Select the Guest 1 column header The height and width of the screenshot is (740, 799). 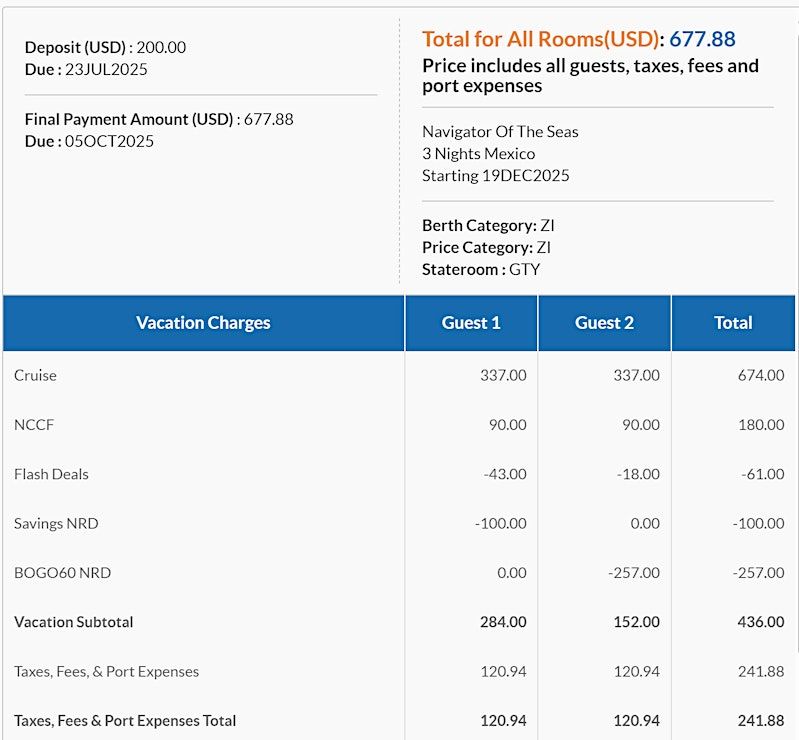[x=471, y=323]
